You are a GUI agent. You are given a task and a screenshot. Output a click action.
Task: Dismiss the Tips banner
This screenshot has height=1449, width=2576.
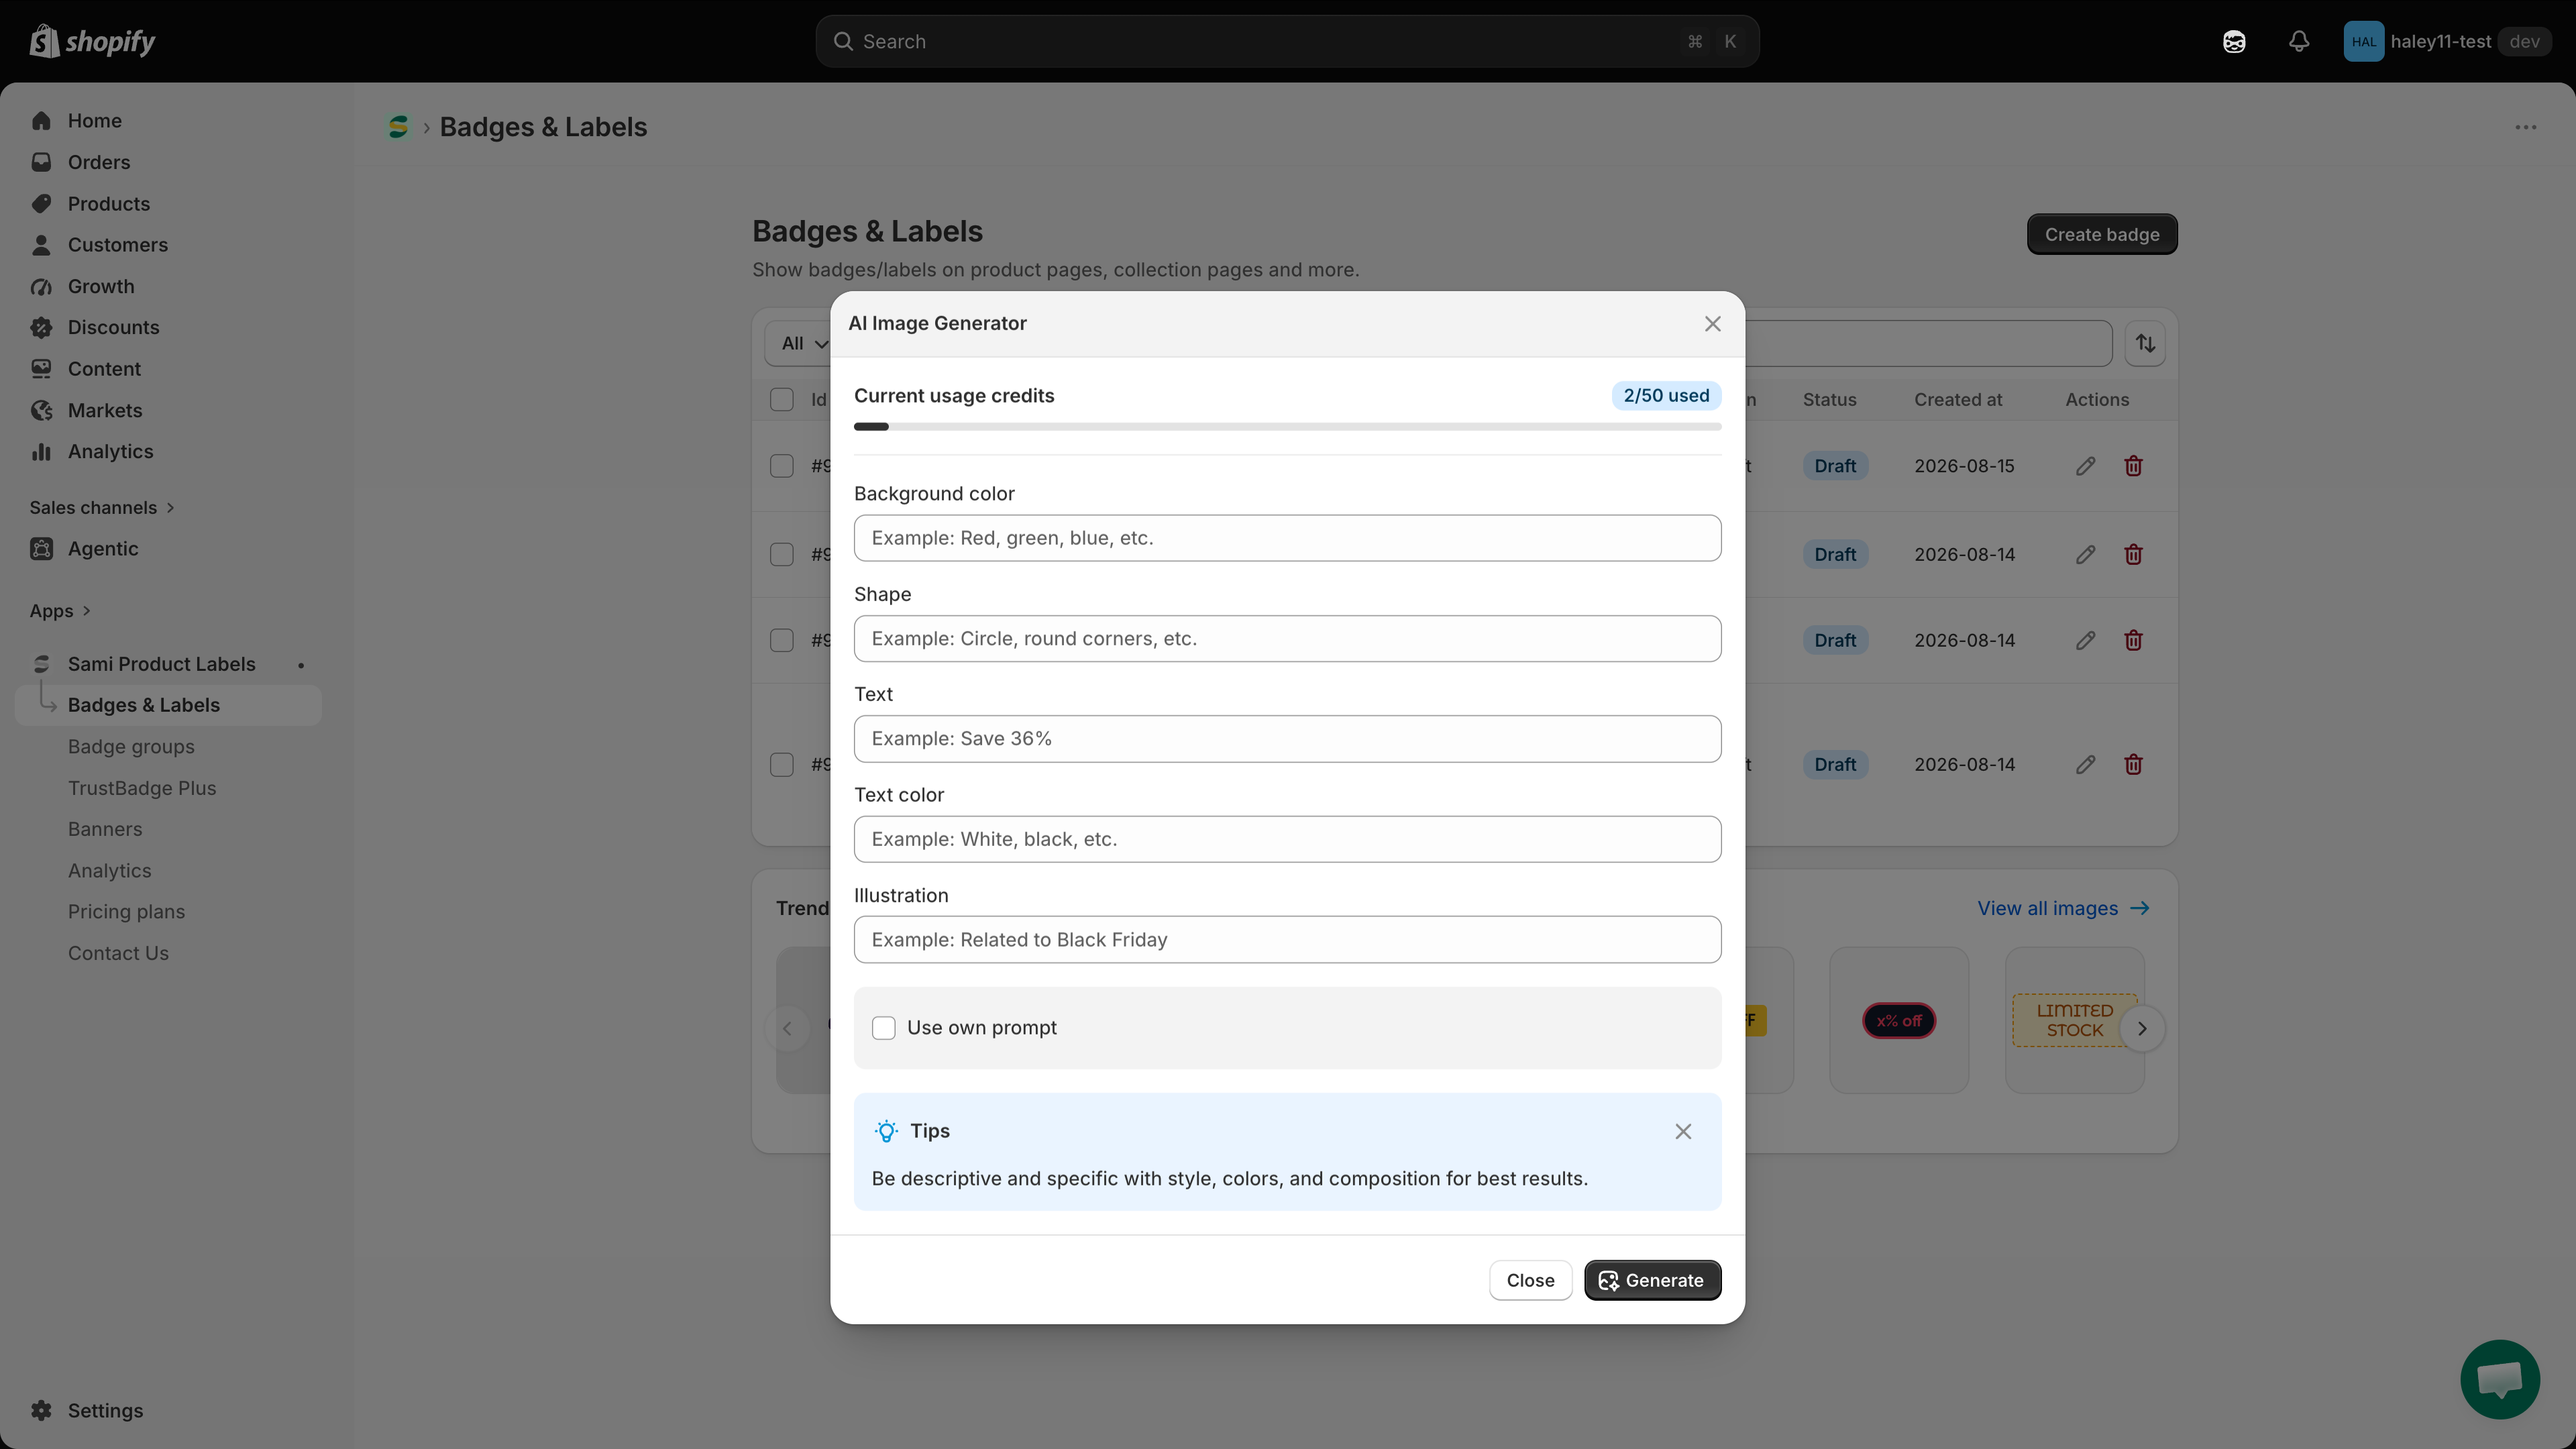[x=1683, y=1131]
